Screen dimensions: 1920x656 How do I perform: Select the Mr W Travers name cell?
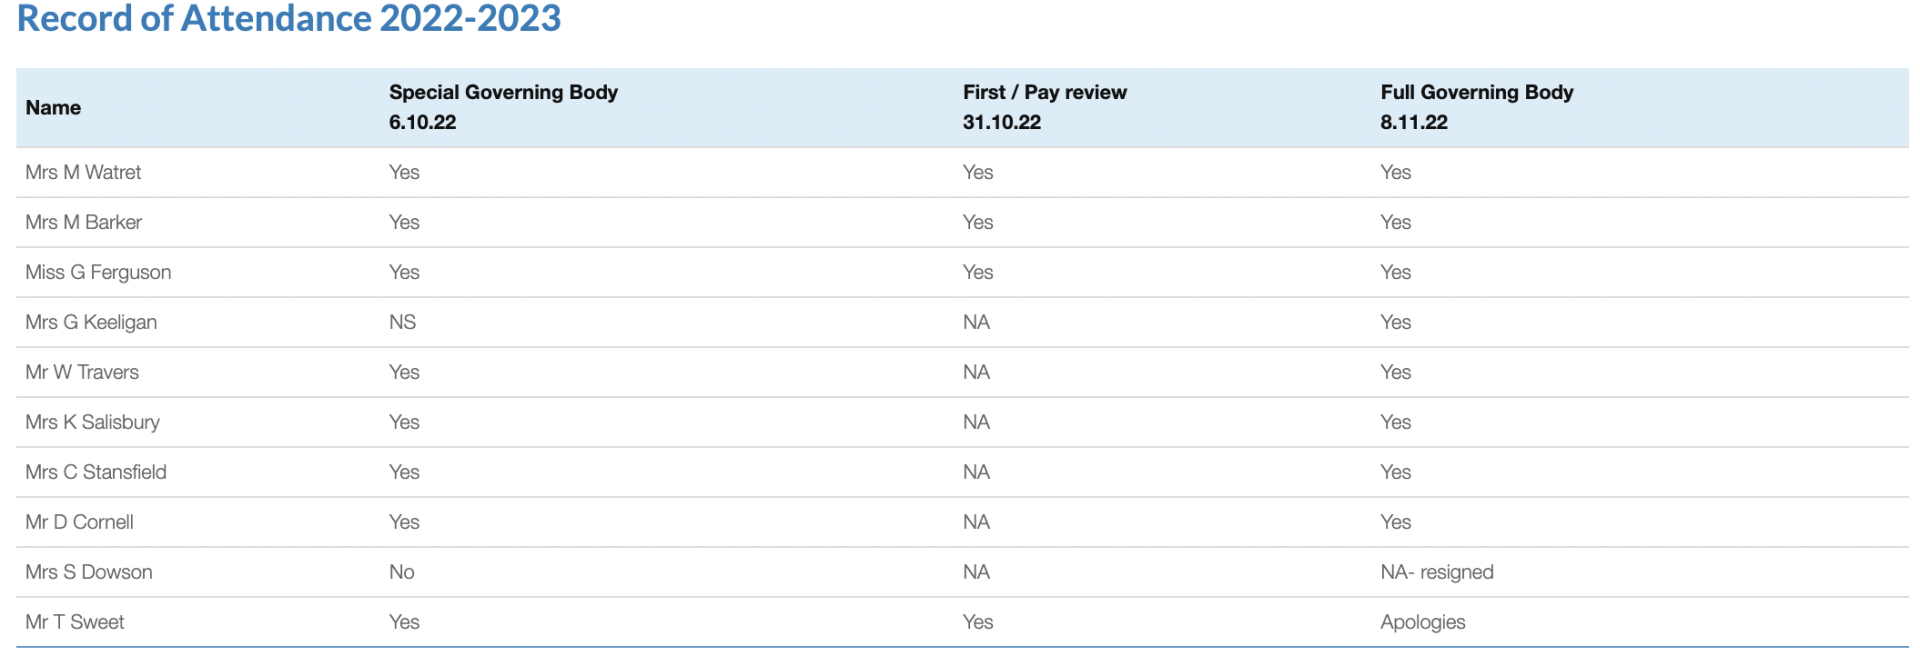[x=82, y=372]
